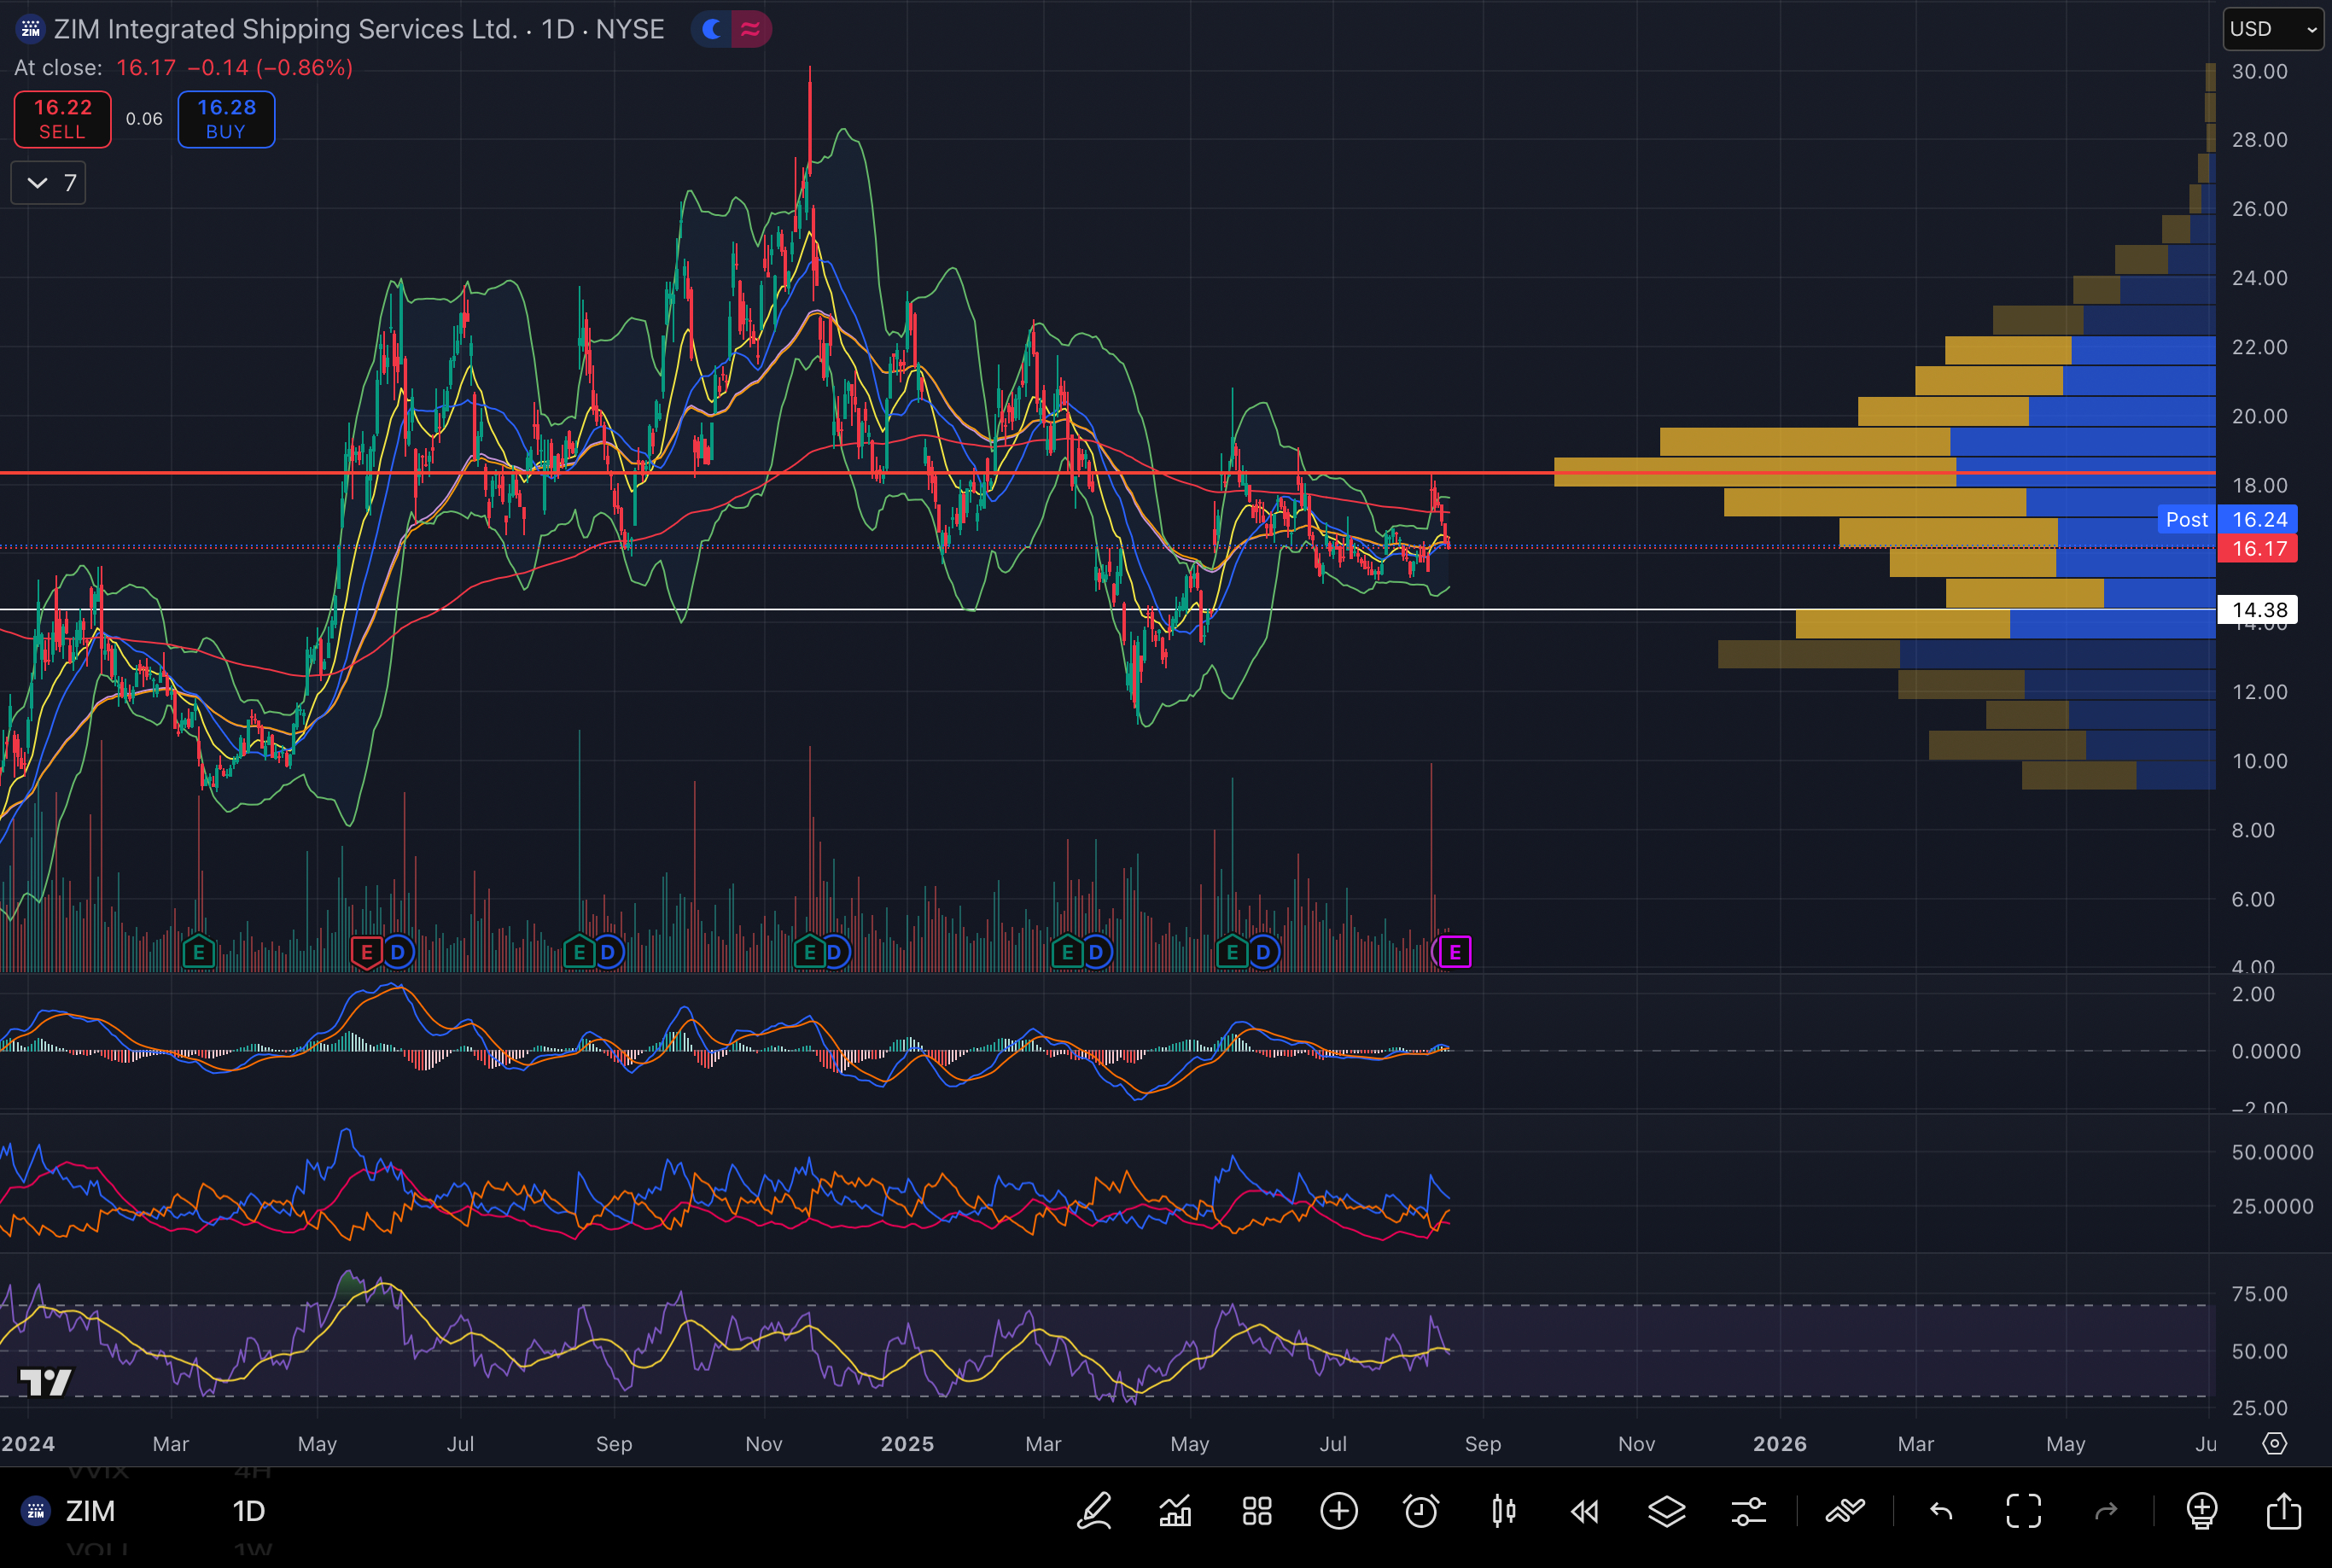Image resolution: width=2332 pixels, height=1568 pixels.
Task: Open the object tree layers icon
Action: [x=1667, y=1511]
